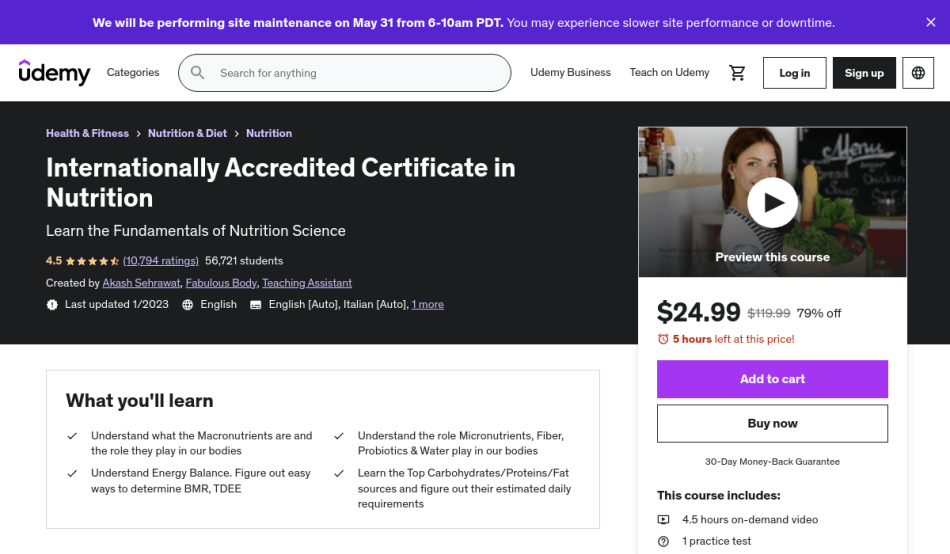Click the globe icon next to English
The width and height of the screenshot is (950, 554).
[x=188, y=305]
